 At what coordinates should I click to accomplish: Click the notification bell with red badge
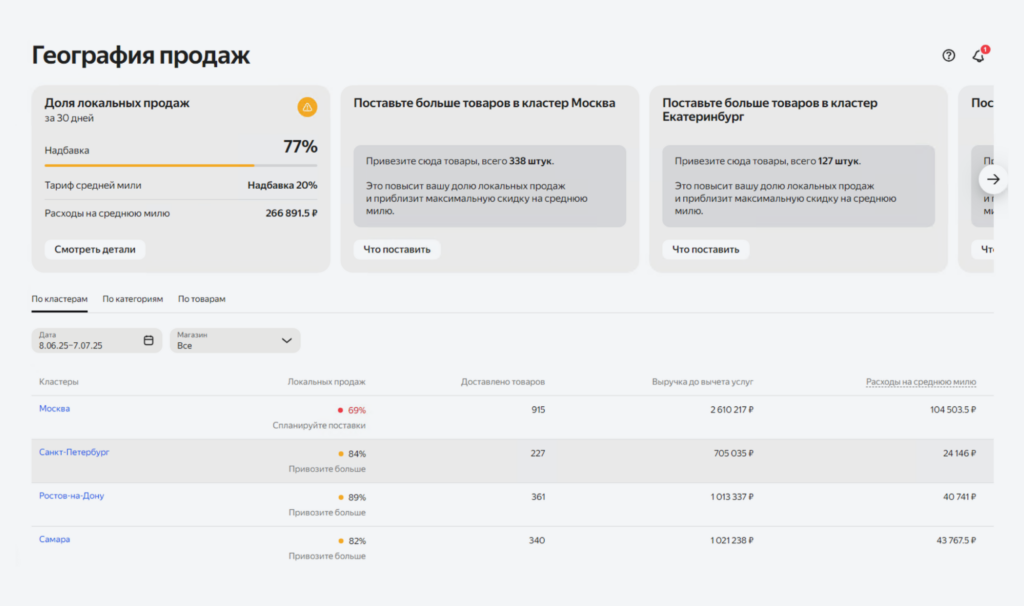[x=979, y=56]
